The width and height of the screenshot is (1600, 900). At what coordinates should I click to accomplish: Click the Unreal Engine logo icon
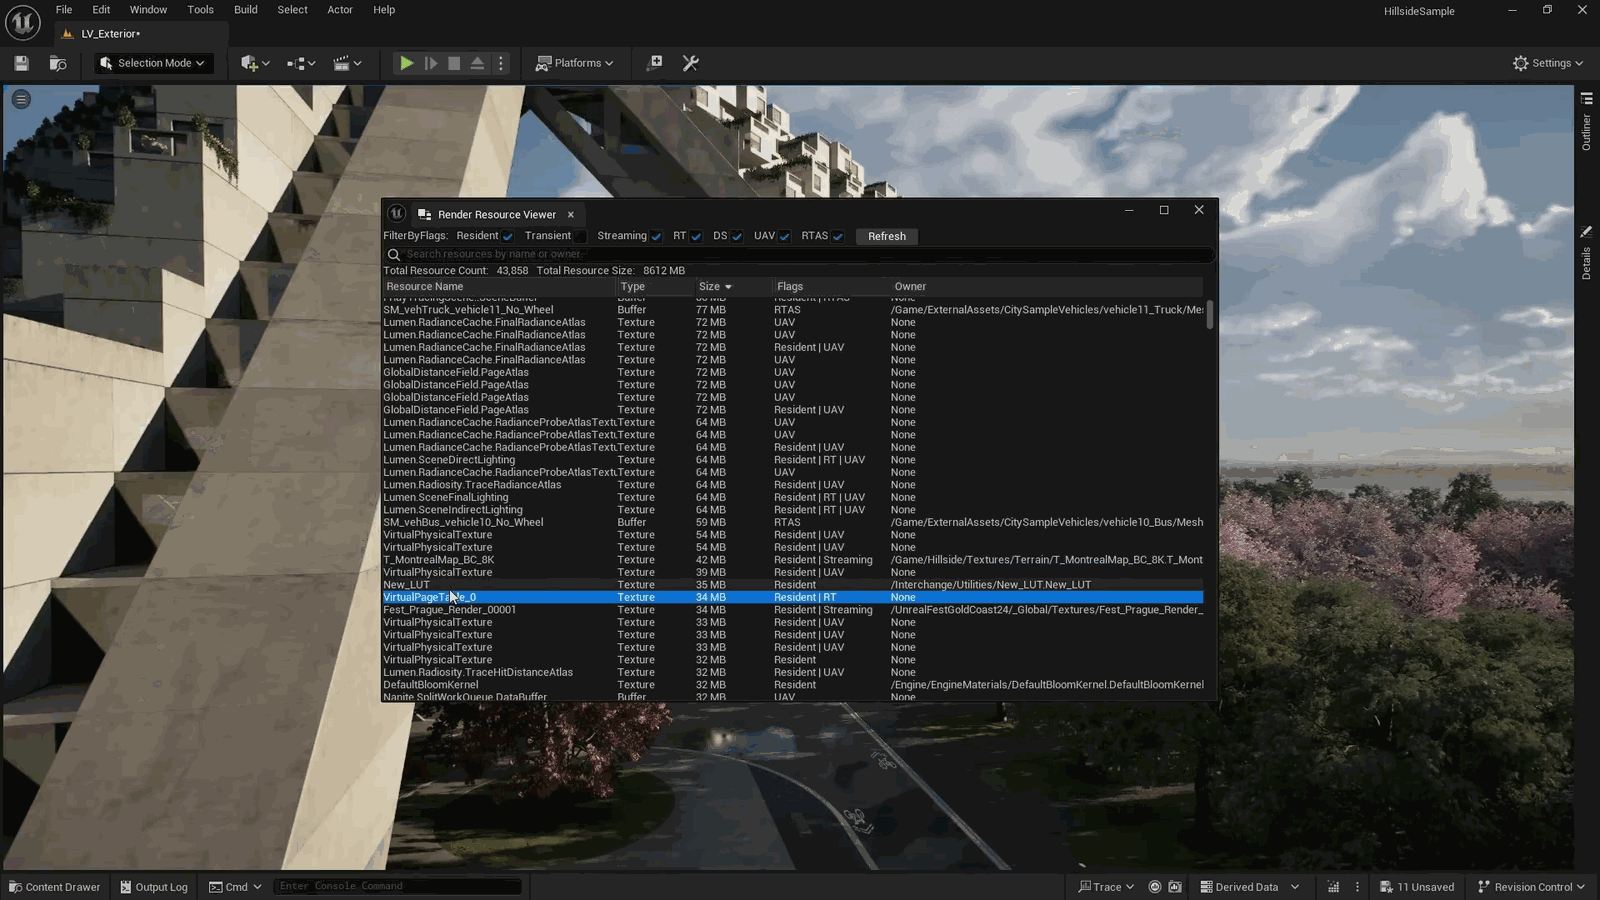(23, 22)
